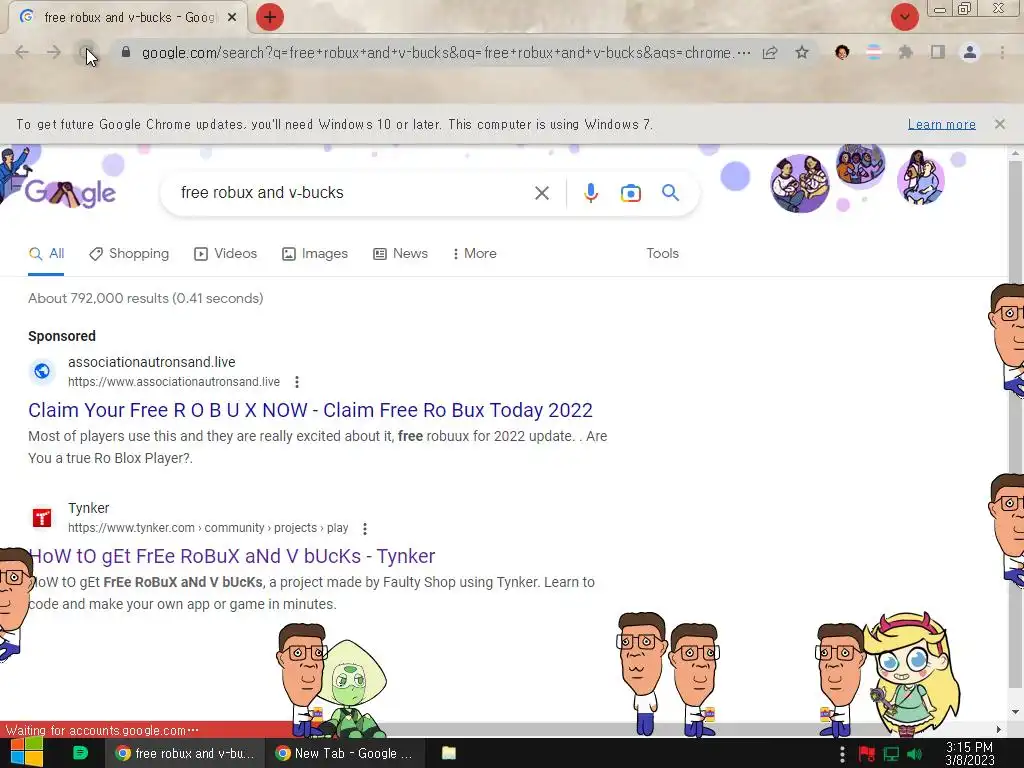
Task: Open Claim Your Free R O B U X NOW link
Action: pyautogui.click(x=310, y=410)
